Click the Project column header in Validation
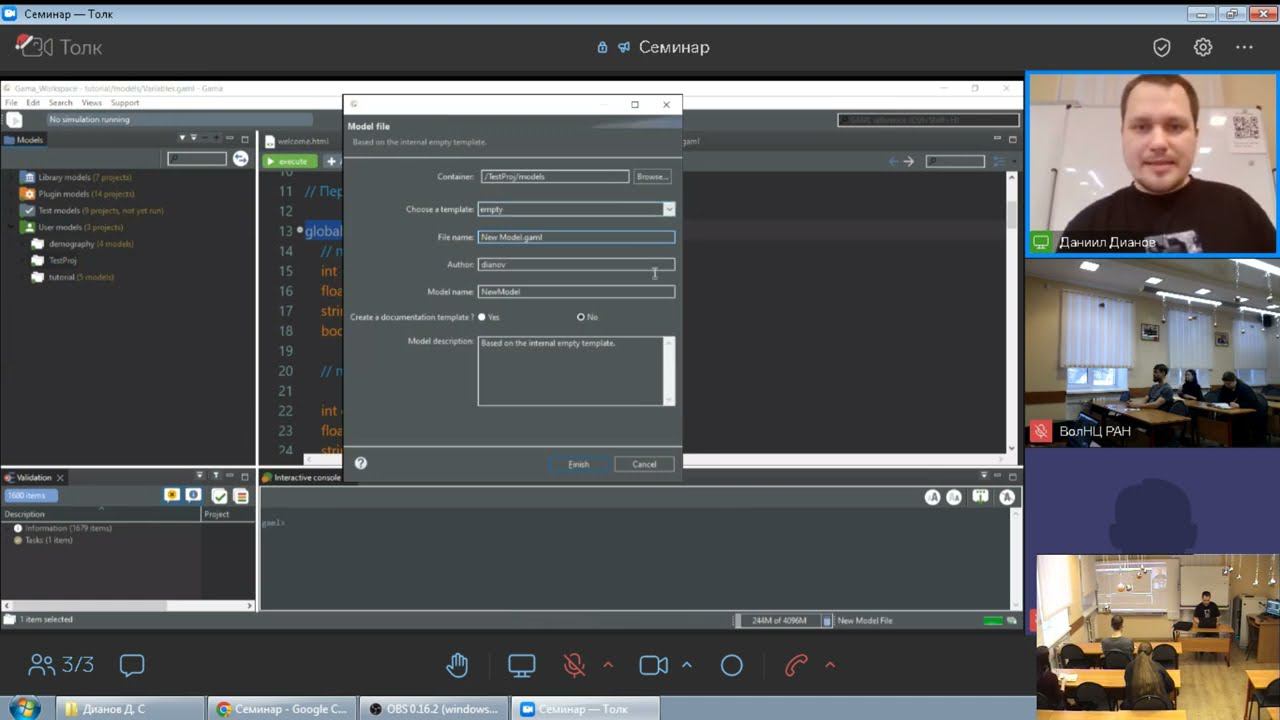The image size is (1280, 720). 228,514
